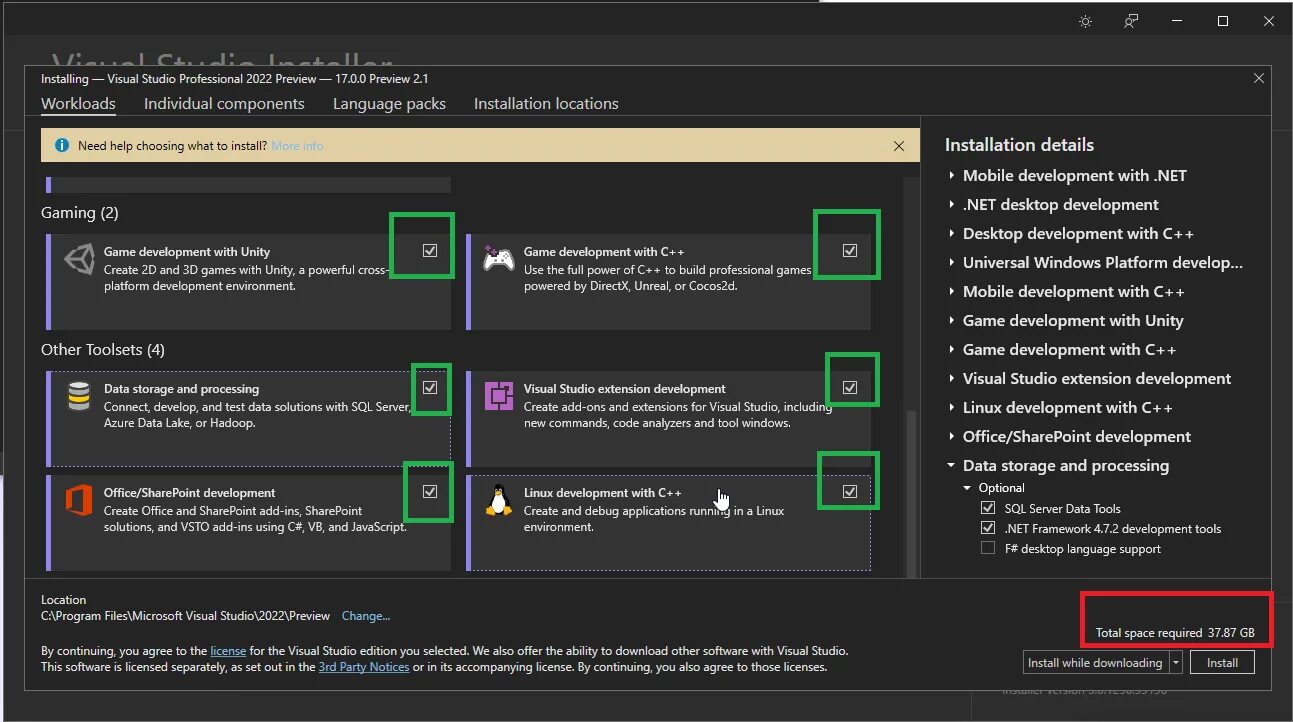Click the Gaming (2) section heading
The height and width of the screenshot is (722, 1293).
(x=82, y=213)
